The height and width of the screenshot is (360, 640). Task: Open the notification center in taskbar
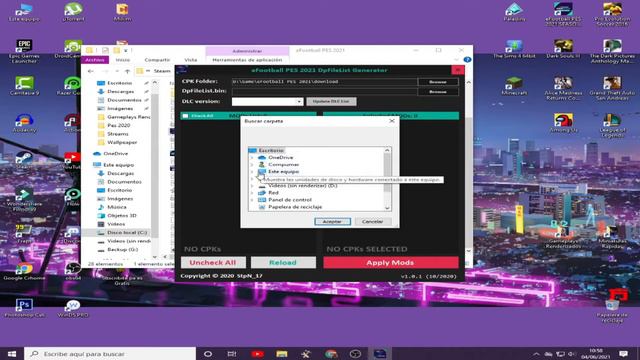623,353
